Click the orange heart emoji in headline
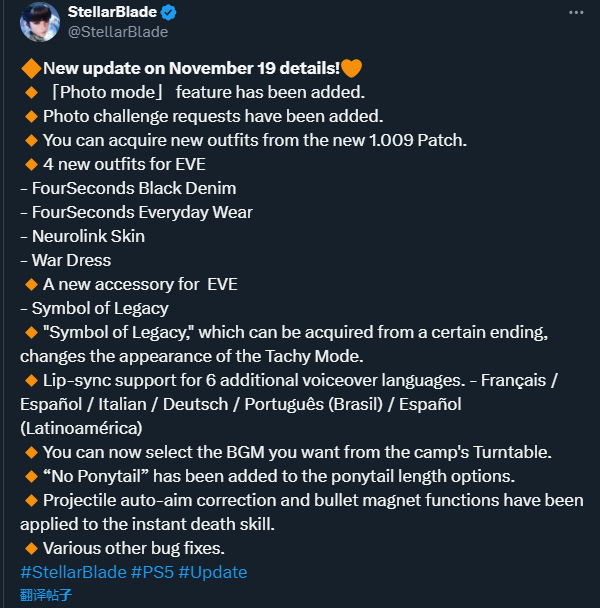600x608 pixels. 351,68
